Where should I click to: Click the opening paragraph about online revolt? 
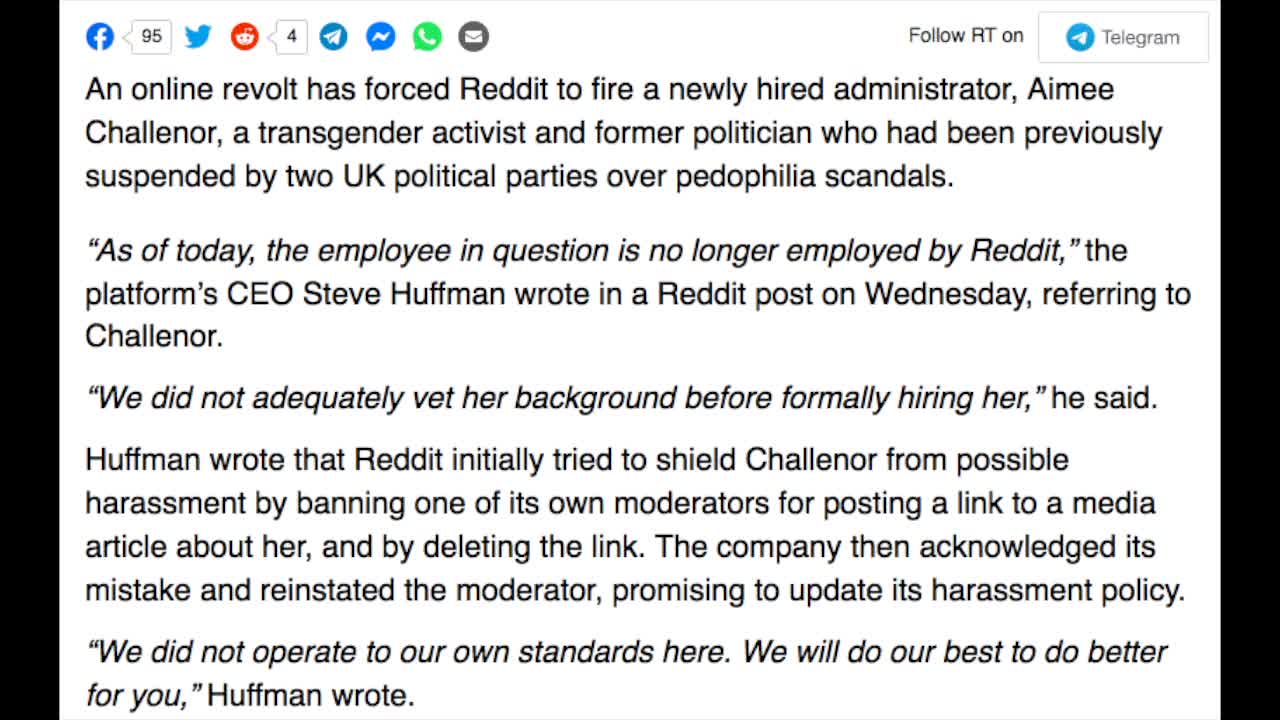(623, 133)
